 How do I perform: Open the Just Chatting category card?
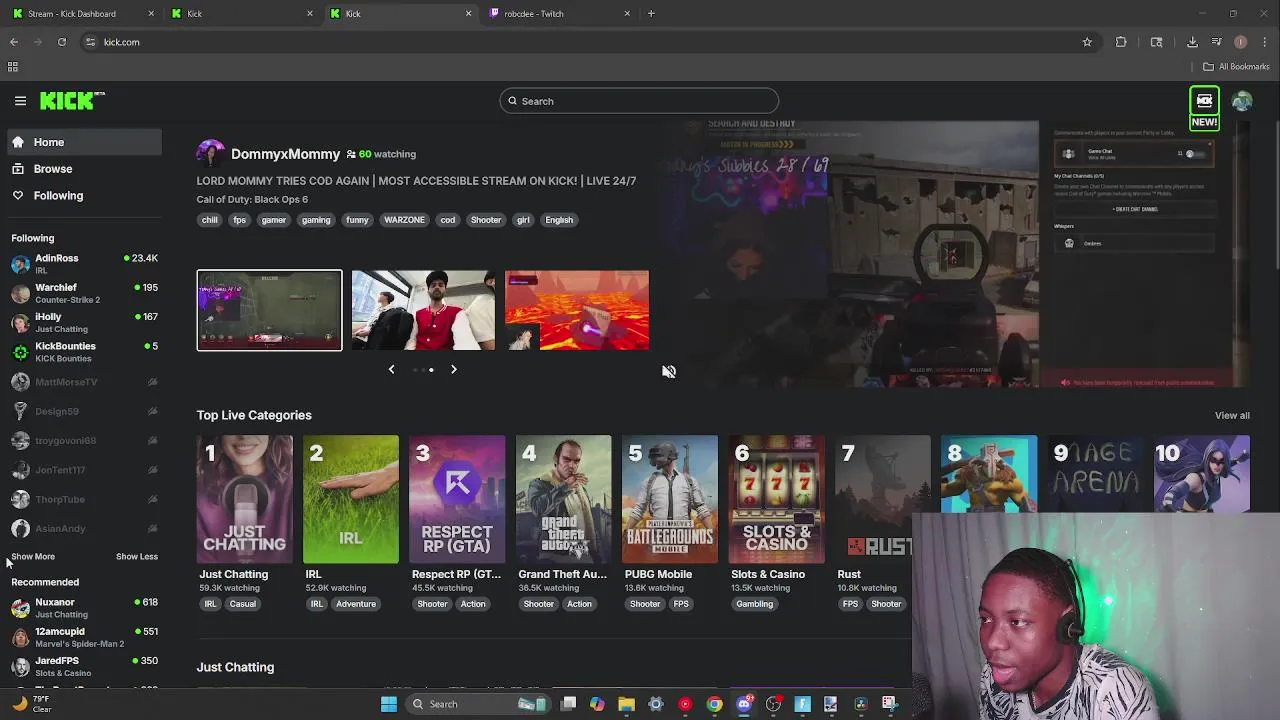coord(244,500)
